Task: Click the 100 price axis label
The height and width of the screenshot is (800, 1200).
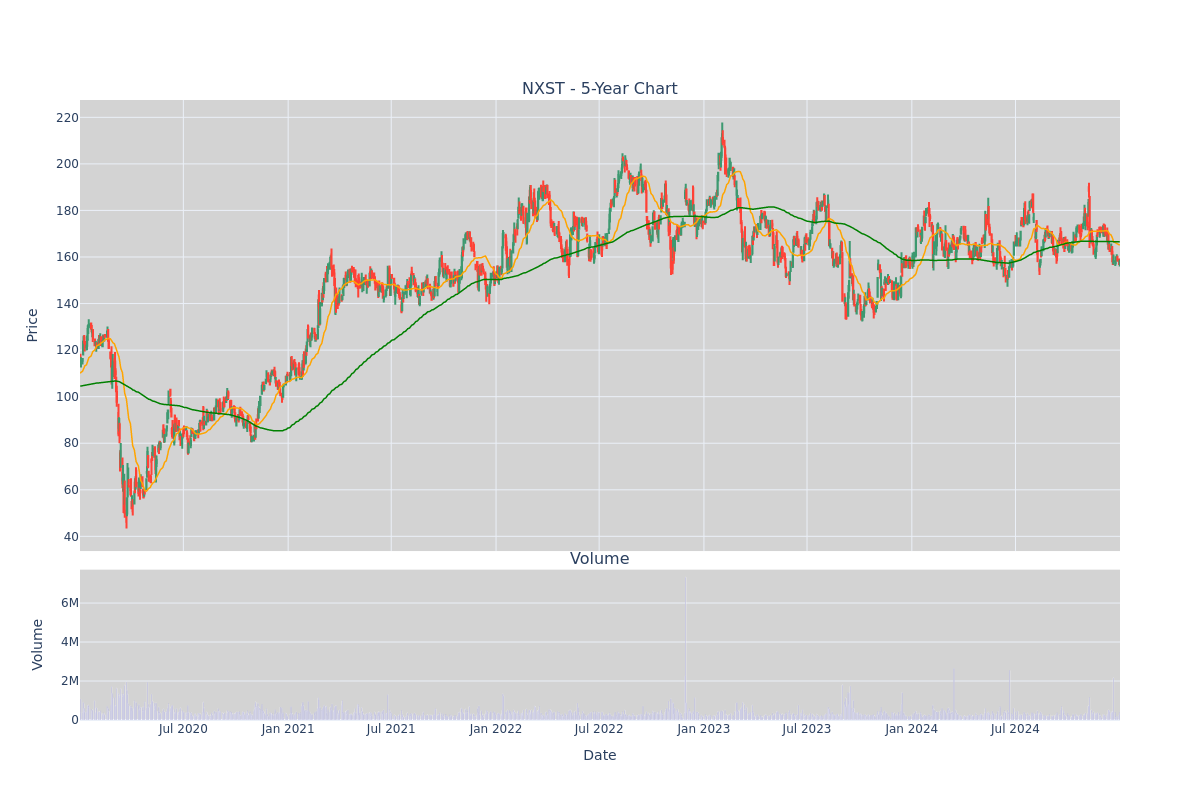Action: 67,397
